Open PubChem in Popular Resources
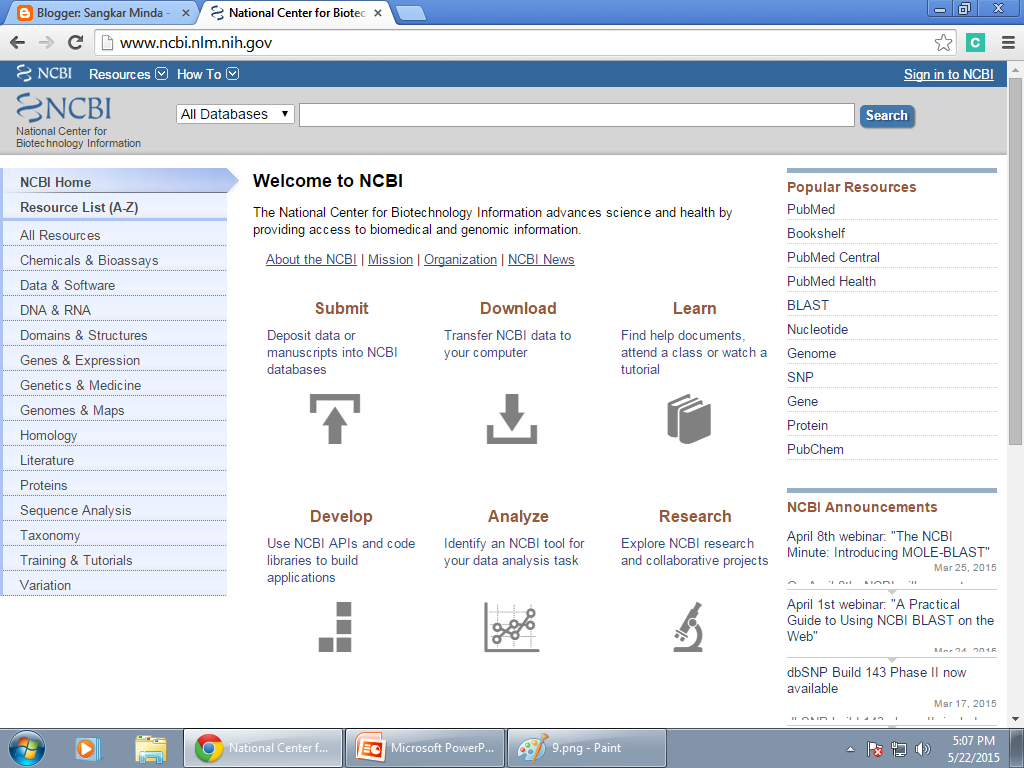 [x=815, y=449]
